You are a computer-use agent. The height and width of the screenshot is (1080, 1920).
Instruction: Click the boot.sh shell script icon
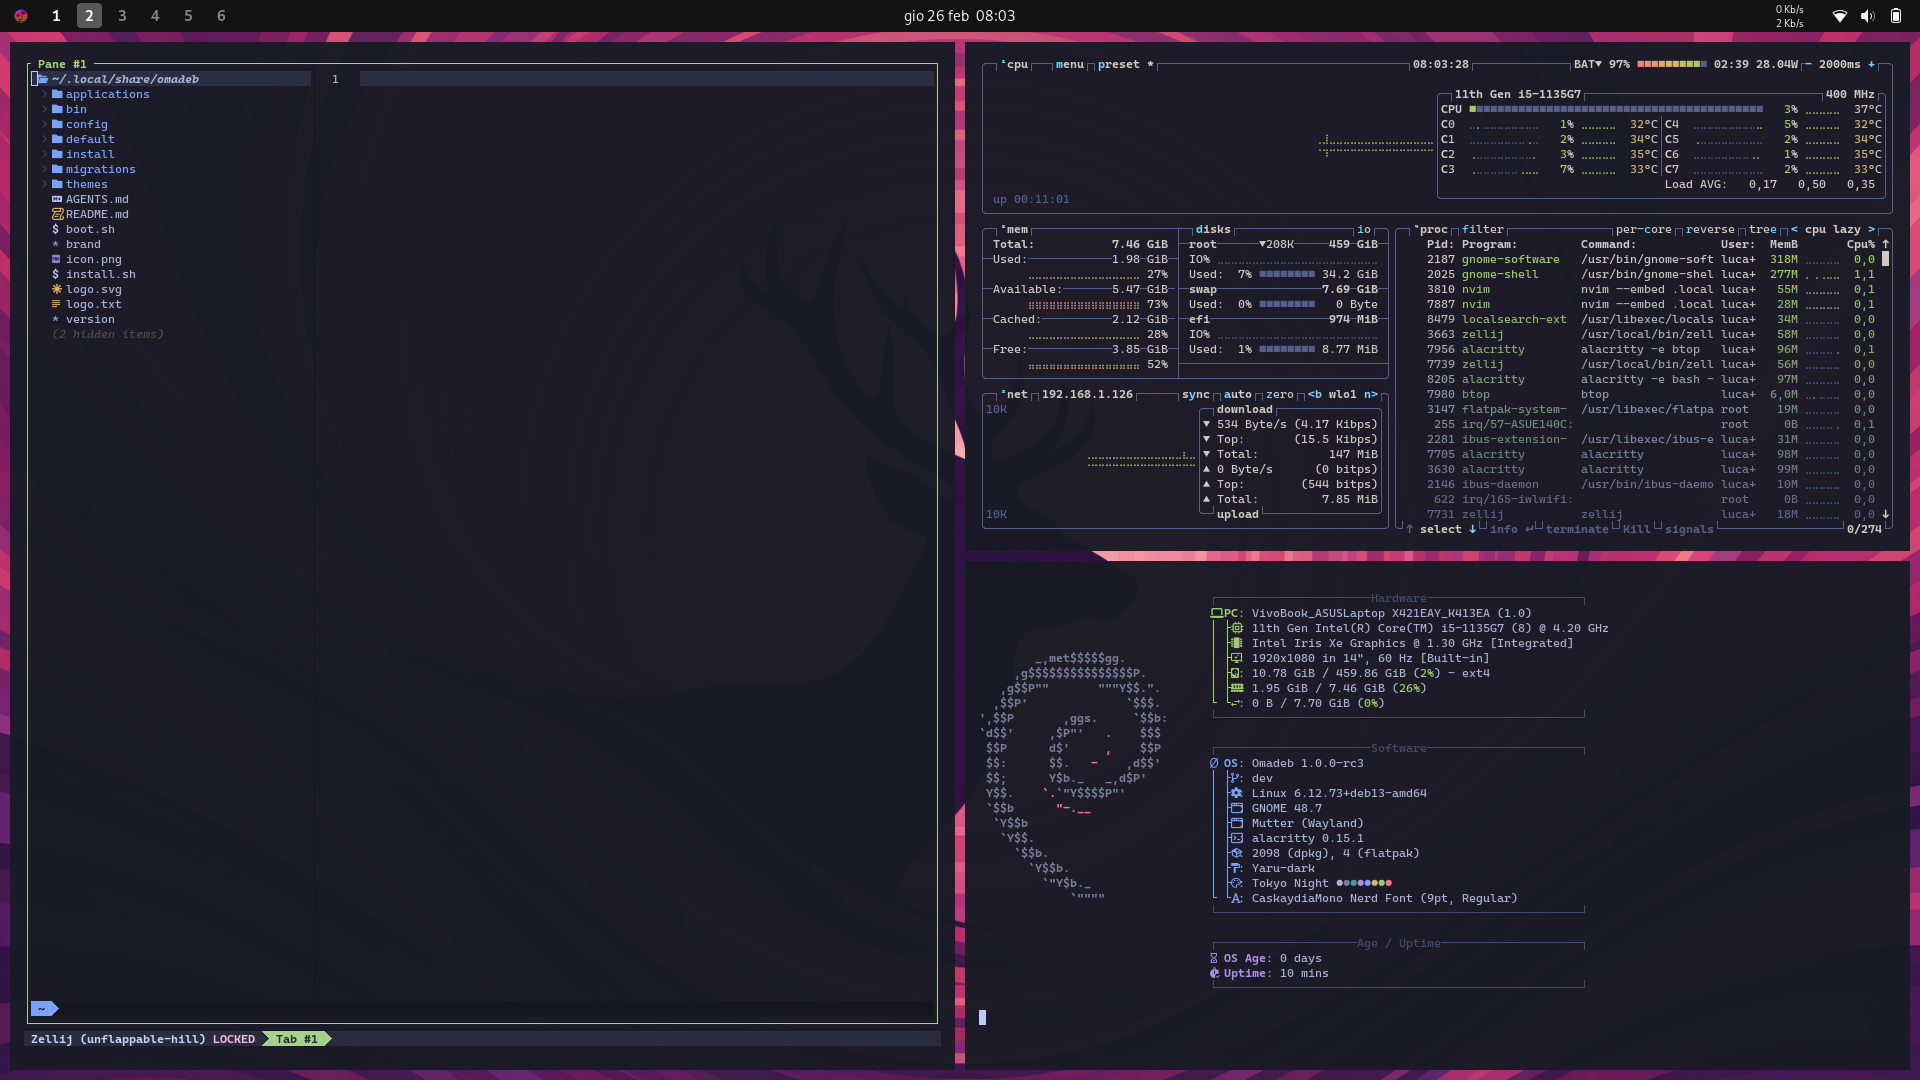(56, 229)
